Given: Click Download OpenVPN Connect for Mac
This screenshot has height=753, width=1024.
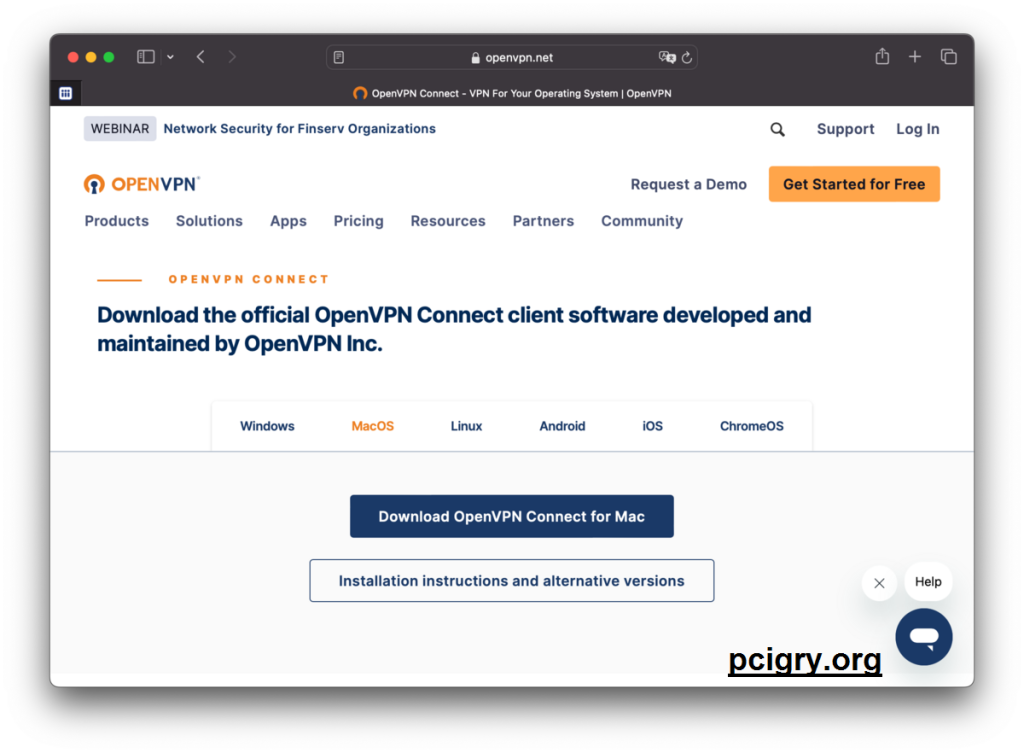Looking at the screenshot, I should (x=511, y=517).
